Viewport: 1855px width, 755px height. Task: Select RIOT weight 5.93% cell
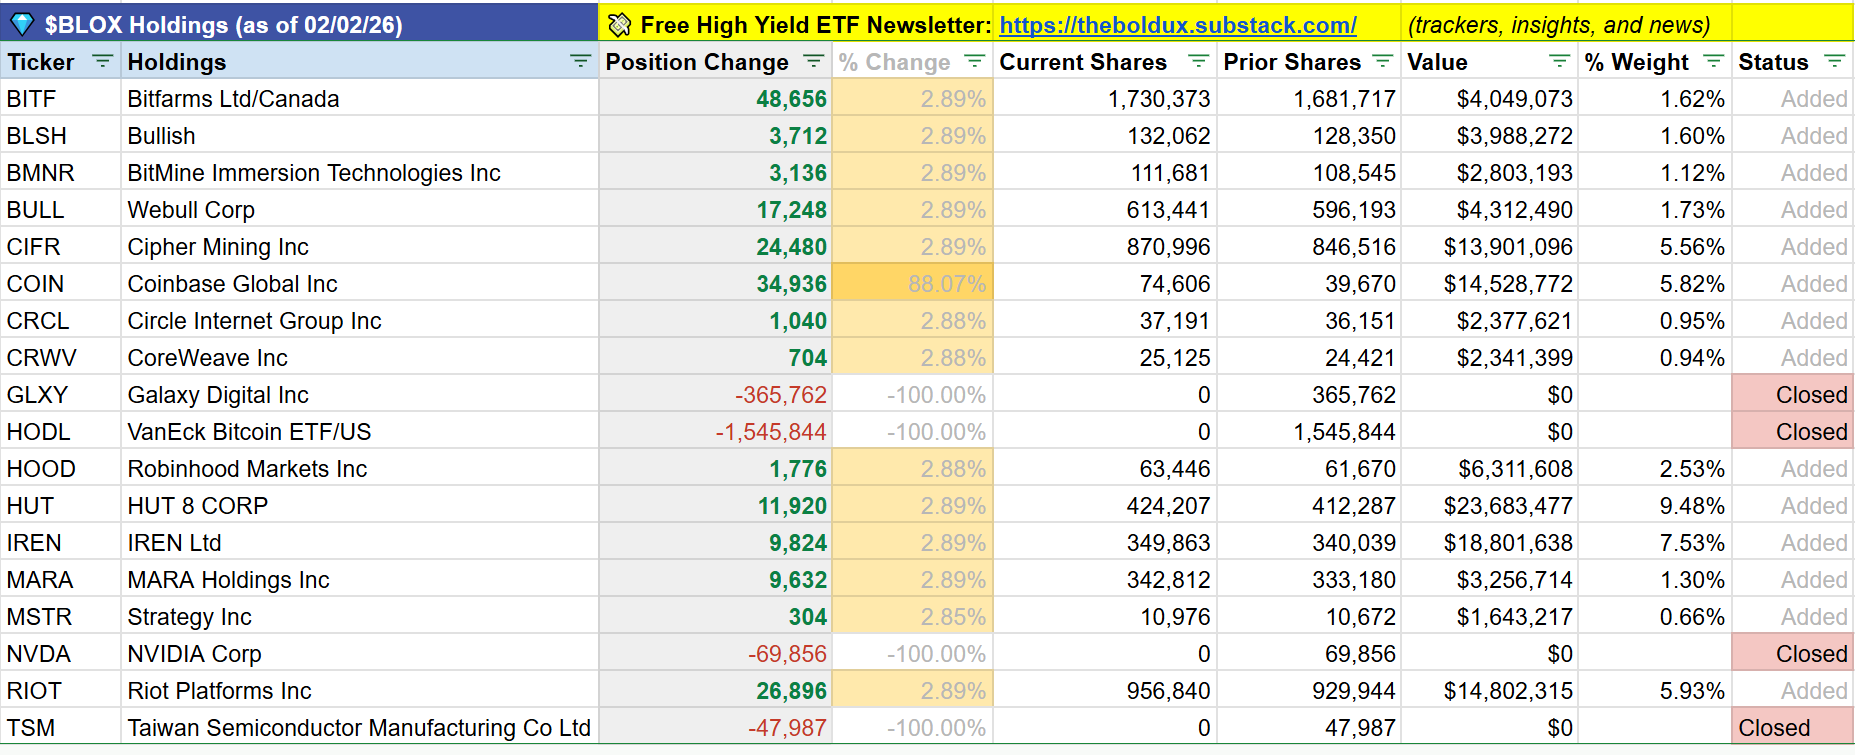click(1656, 690)
